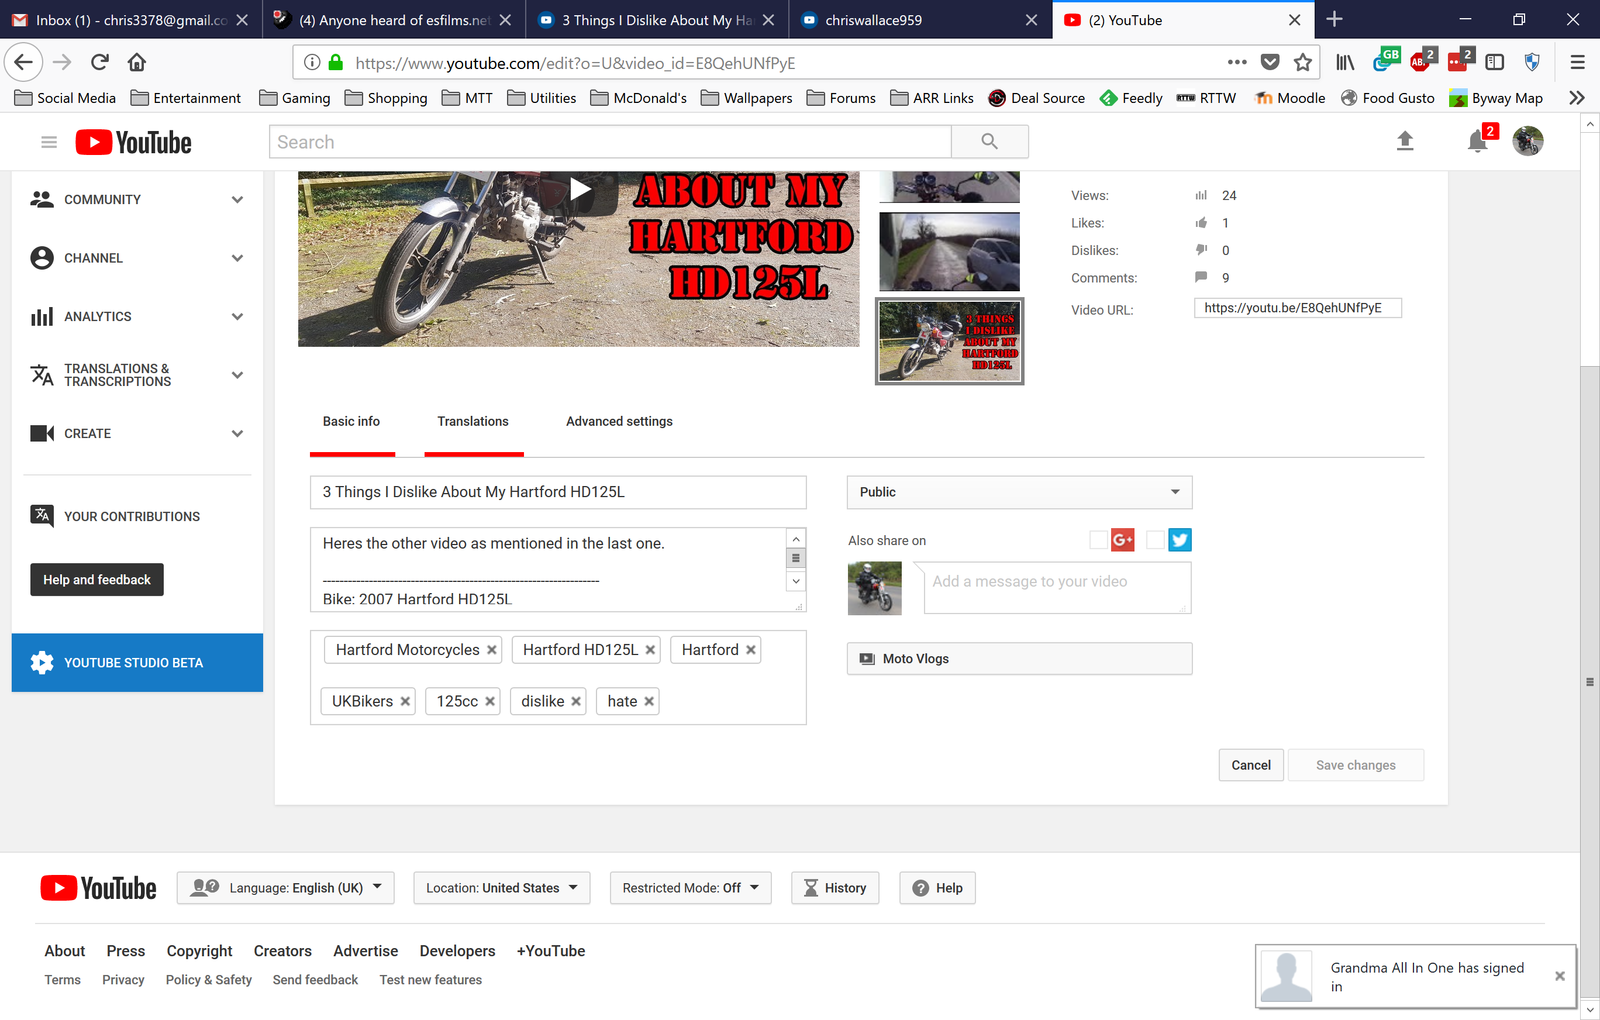Viewport: 1600px width, 1020px height.
Task: Open the notifications bell
Action: tap(1478, 141)
